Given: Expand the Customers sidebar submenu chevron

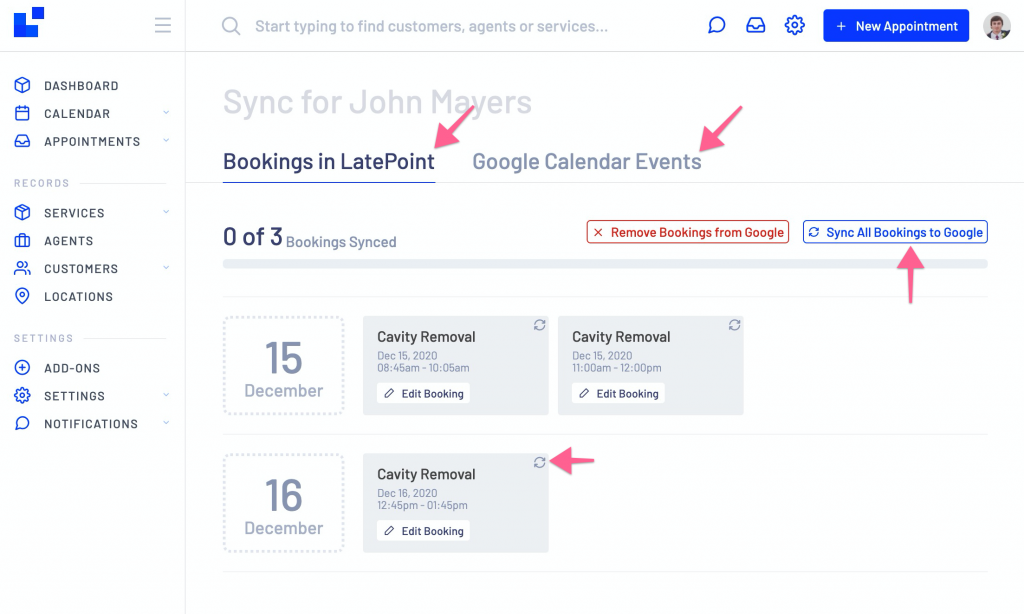Looking at the screenshot, I should pos(166,268).
